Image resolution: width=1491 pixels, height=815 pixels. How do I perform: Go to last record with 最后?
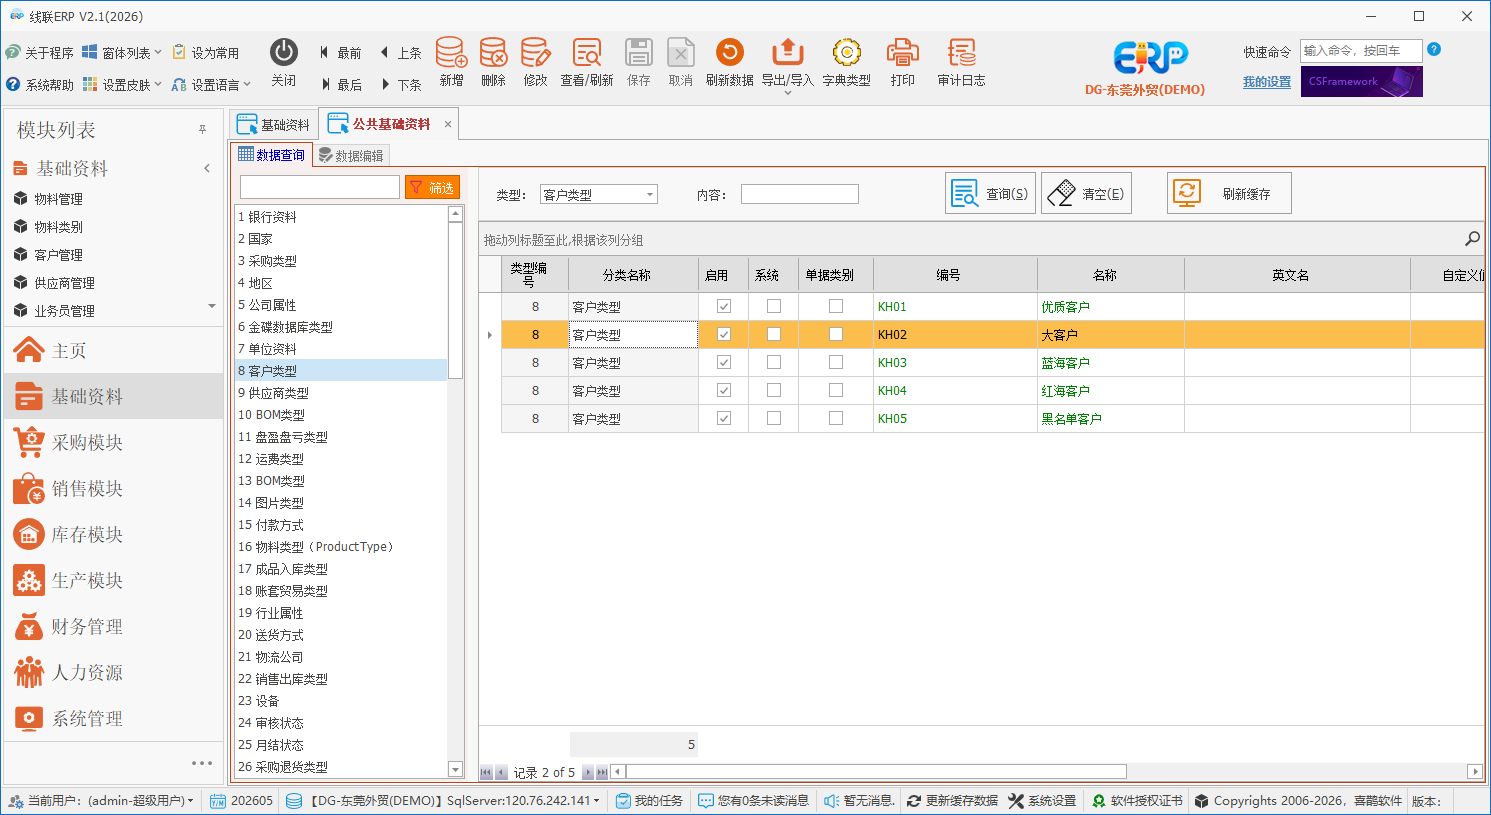(x=341, y=85)
